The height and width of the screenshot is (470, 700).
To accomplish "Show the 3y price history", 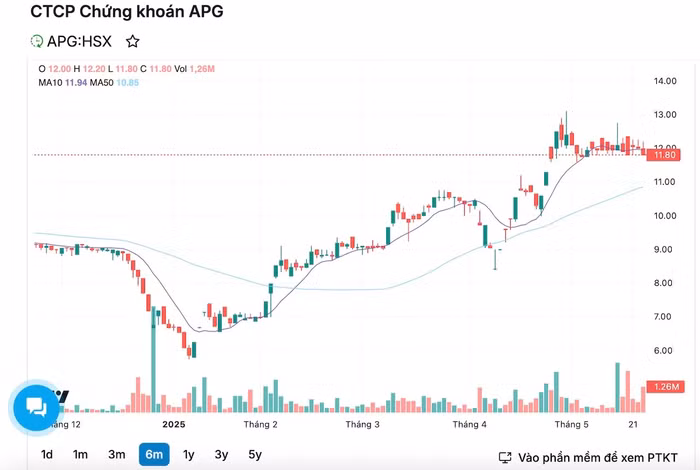I will pos(221,454).
